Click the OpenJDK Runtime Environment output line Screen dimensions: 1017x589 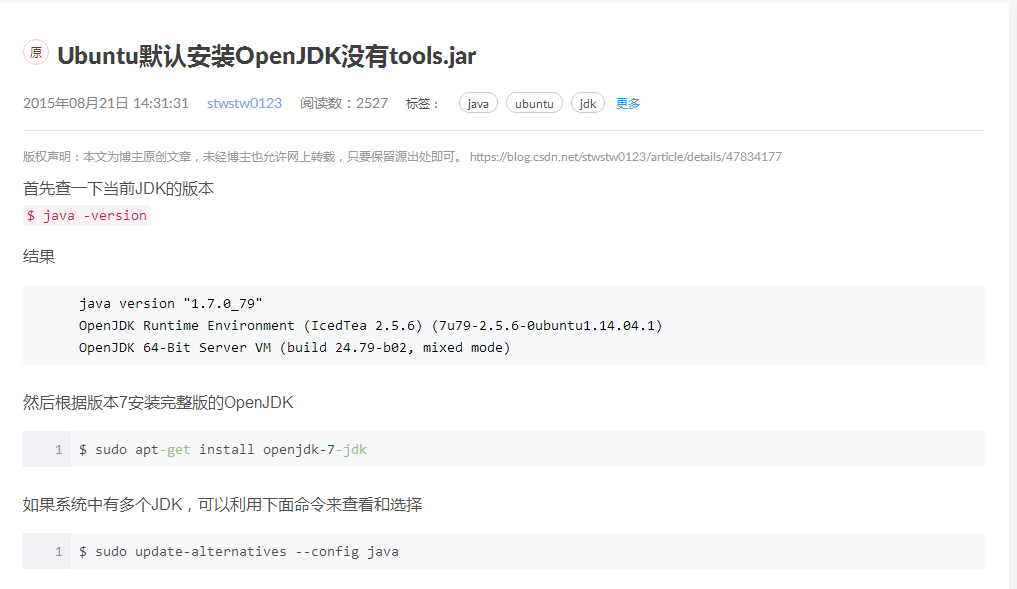tap(370, 326)
